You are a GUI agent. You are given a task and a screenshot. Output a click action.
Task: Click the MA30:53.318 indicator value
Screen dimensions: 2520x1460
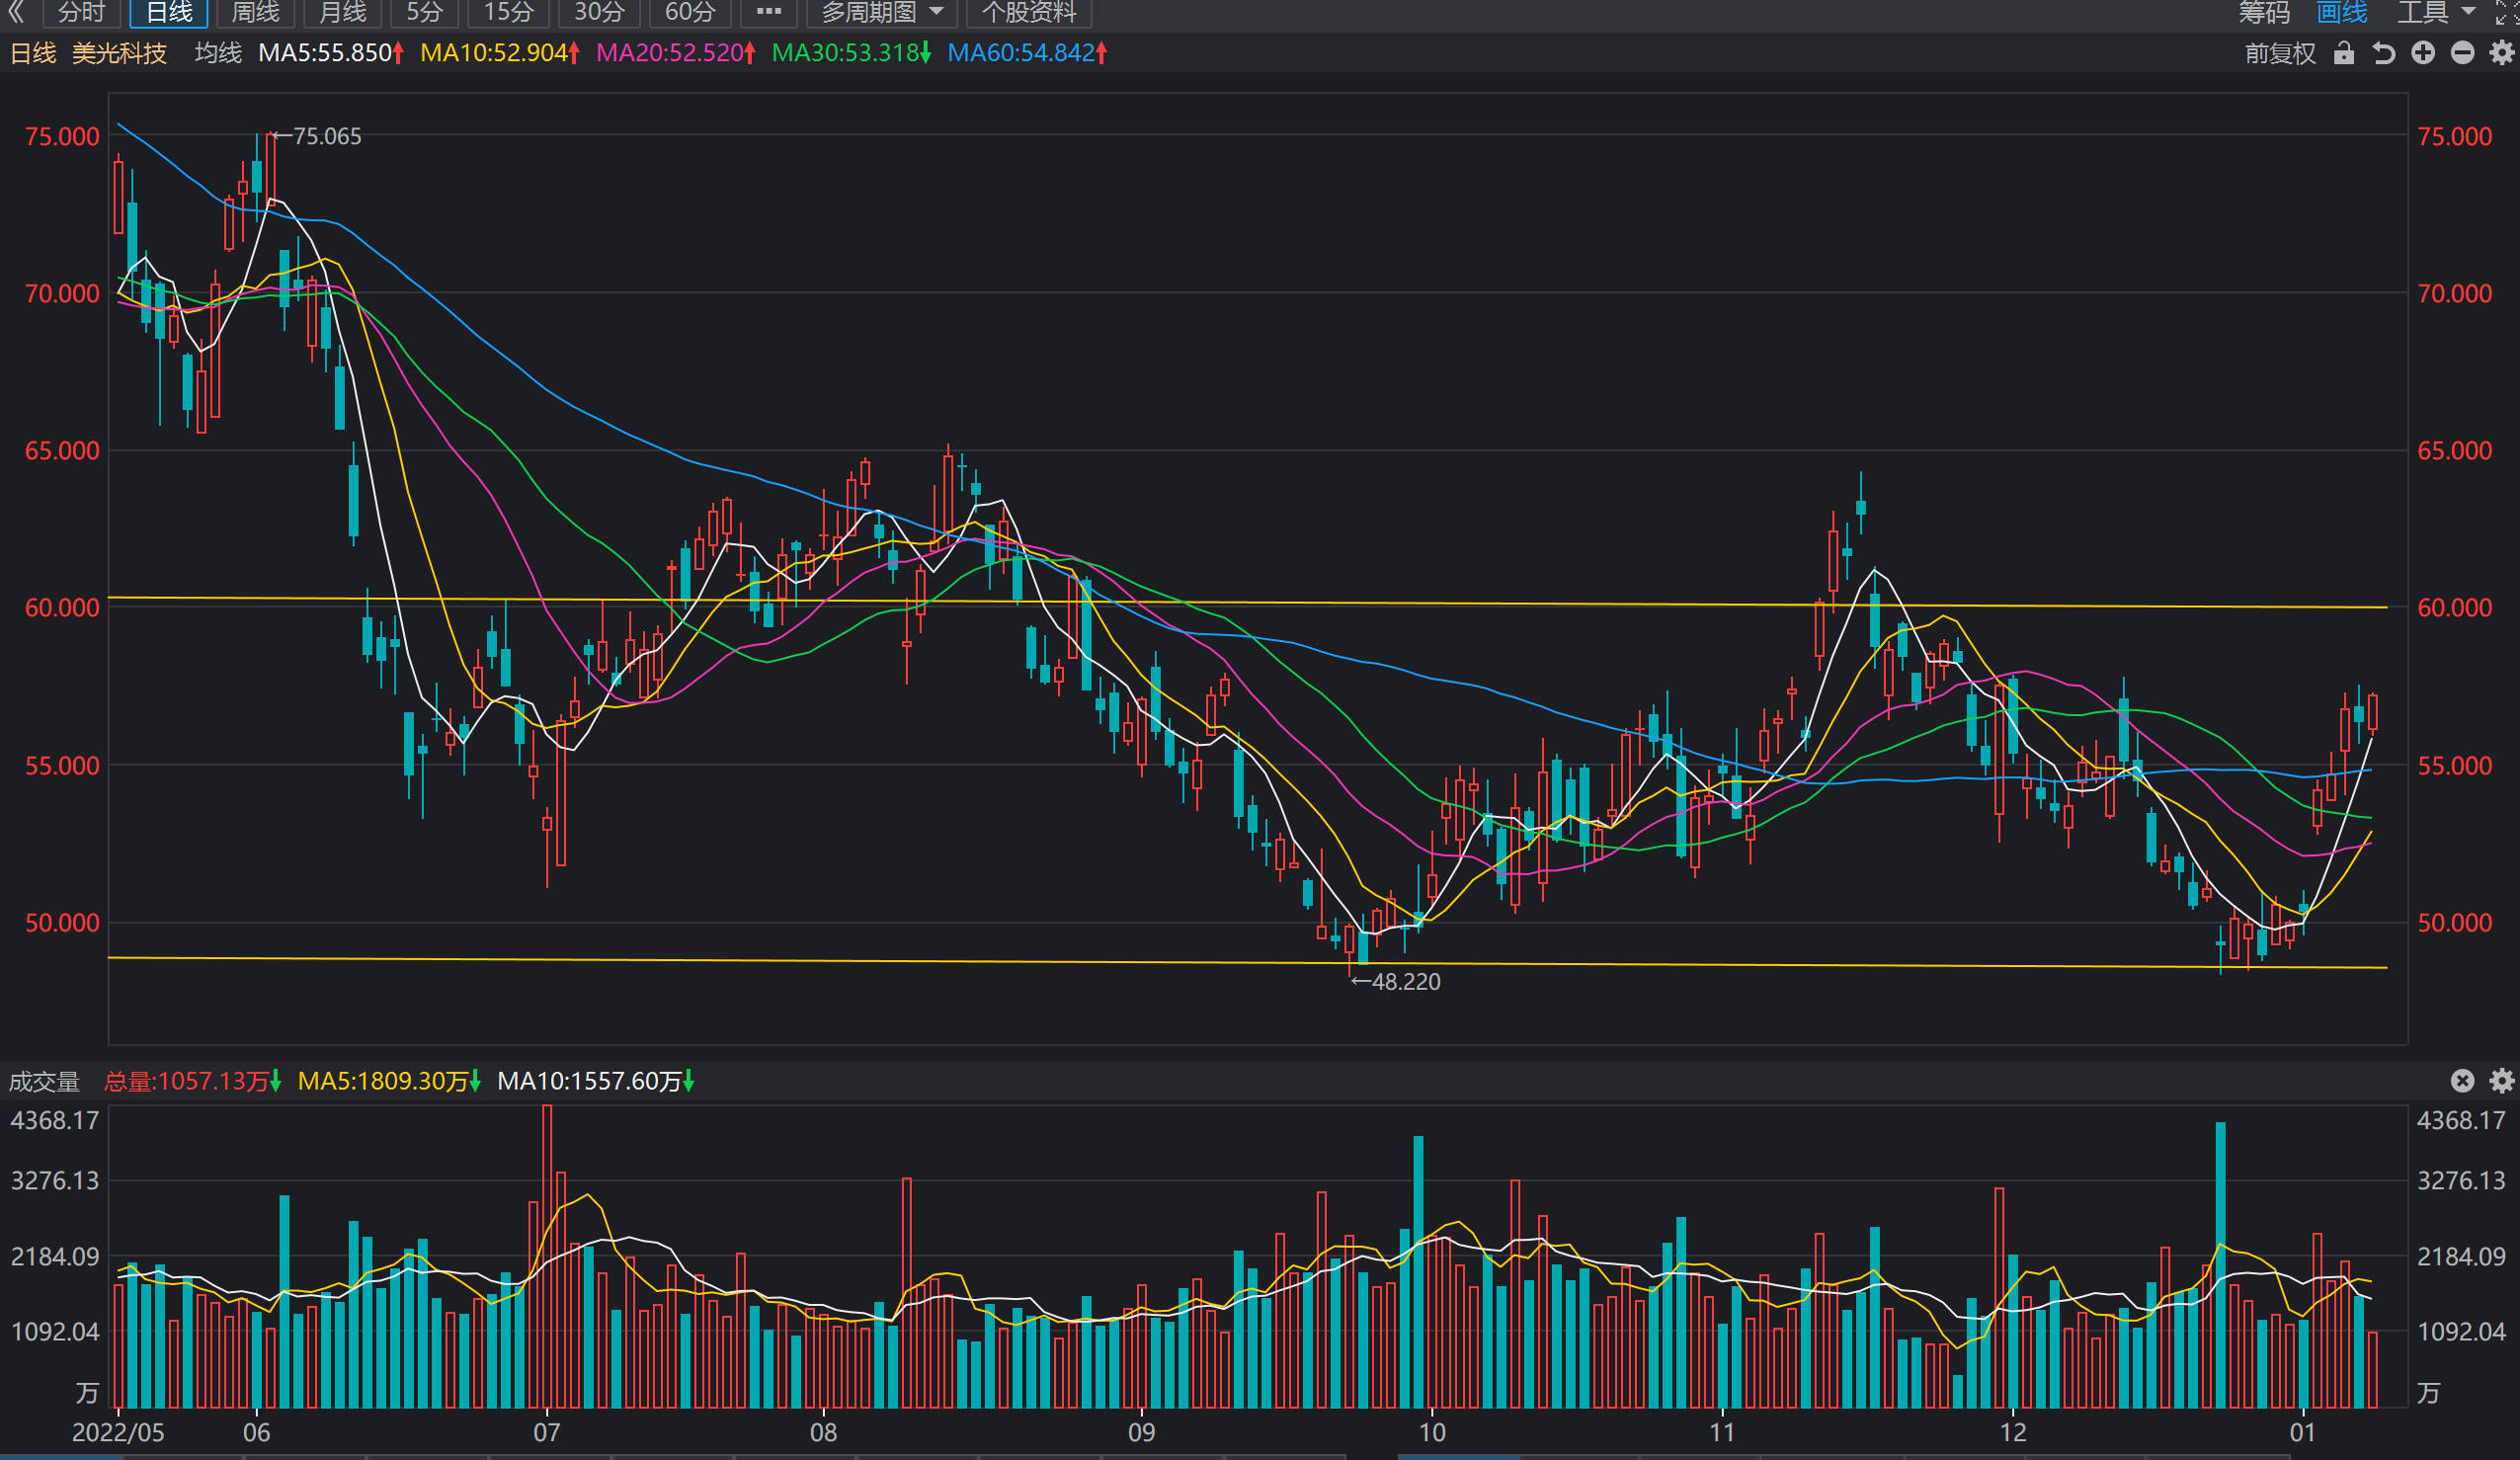(851, 53)
